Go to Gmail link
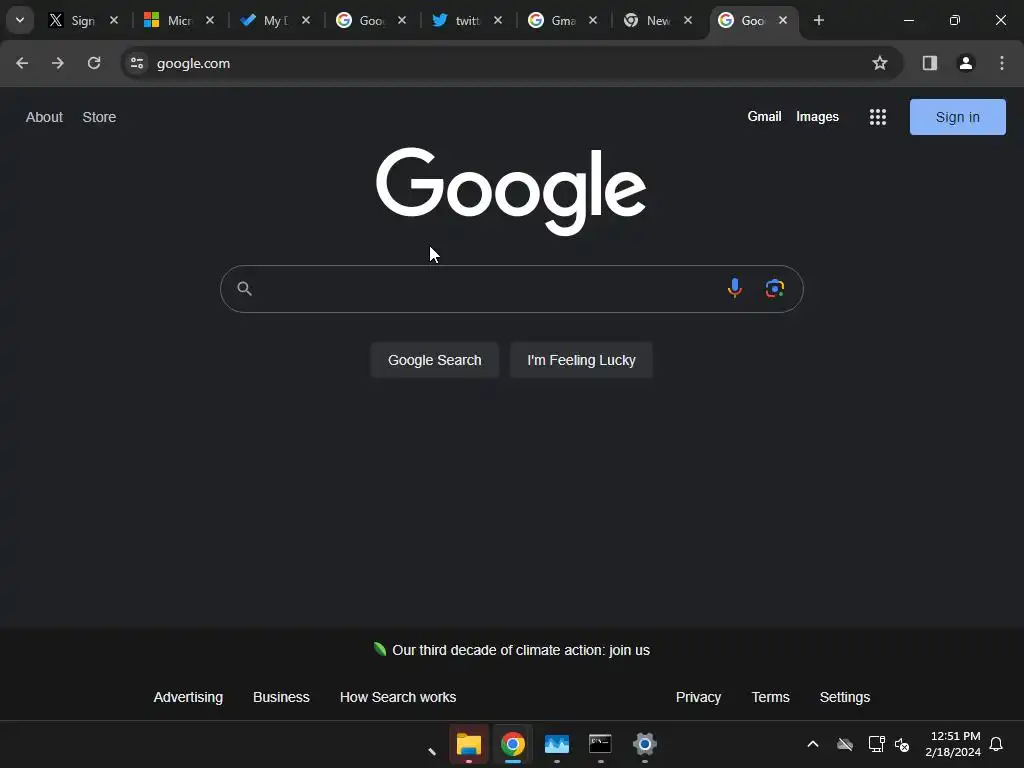The image size is (1024, 768). click(x=764, y=116)
